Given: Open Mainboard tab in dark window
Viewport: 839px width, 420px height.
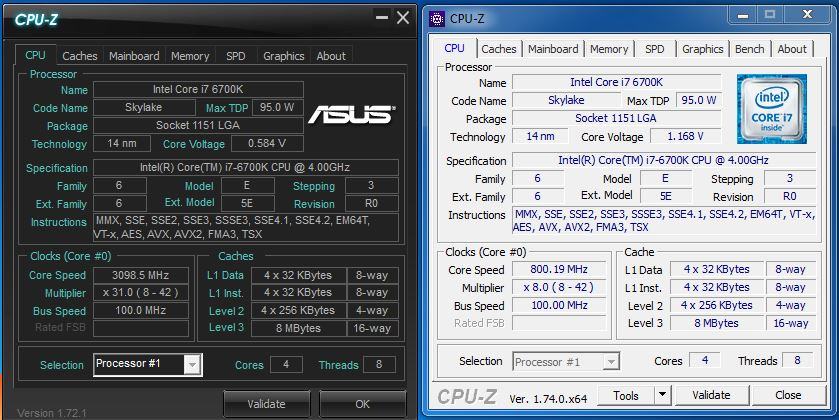Looking at the screenshot, I should coord(134,56).
